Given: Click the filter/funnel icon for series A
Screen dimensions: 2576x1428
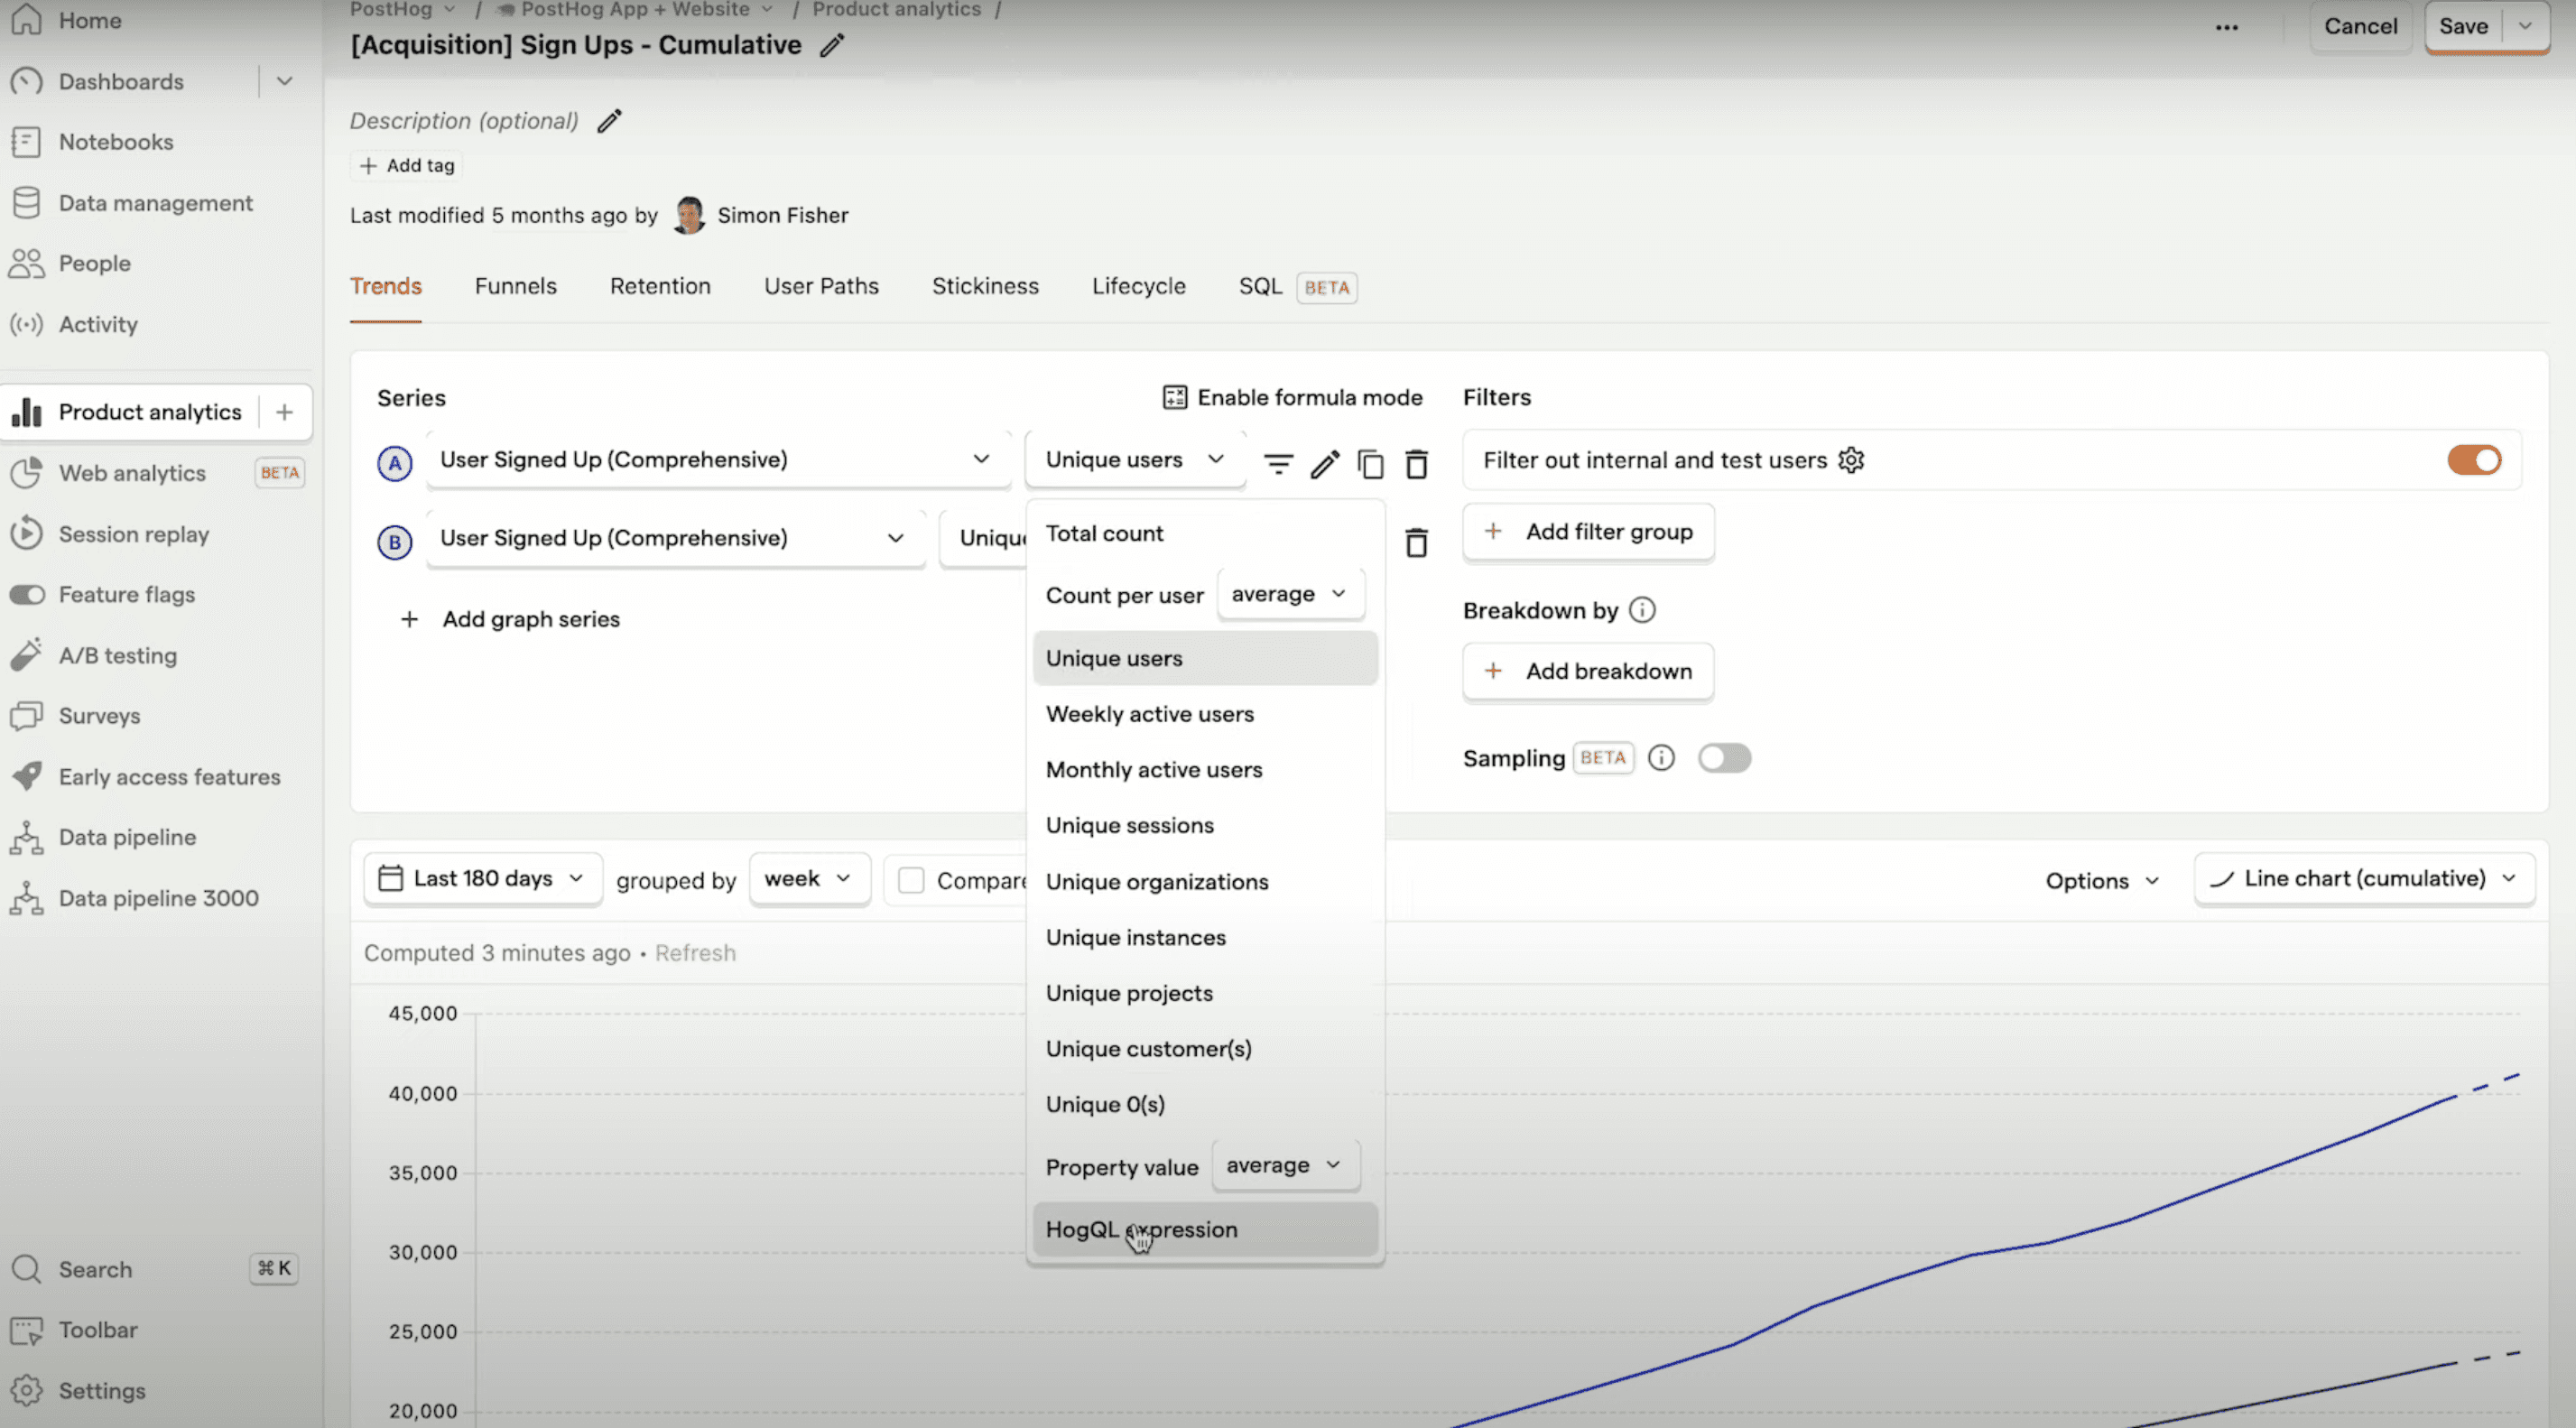Looking at the screenshot, I should pos(1278,462).
